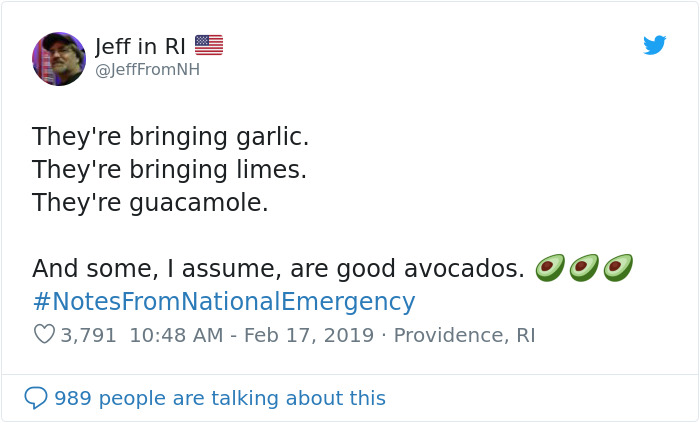Click the sentence about good avocados
Viewport: 700px width, 423px height.
point(278,269)
